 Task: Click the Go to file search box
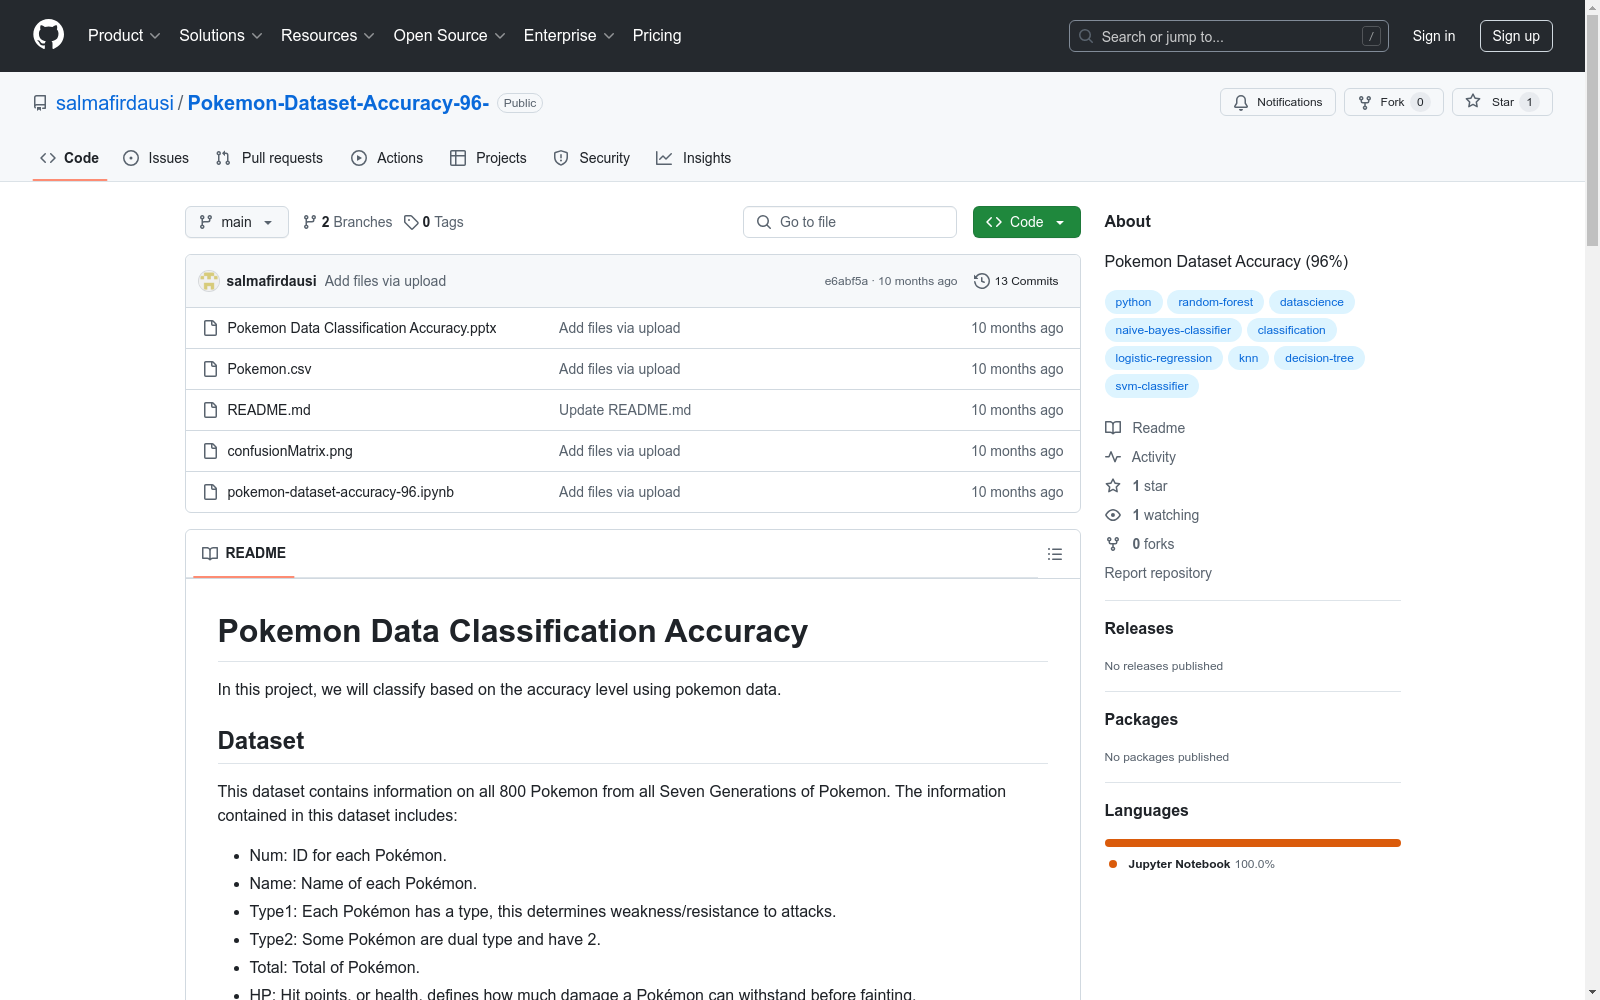[x=850, y=222]
